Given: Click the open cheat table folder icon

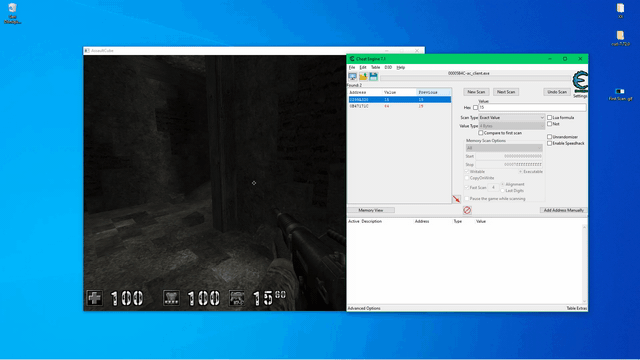Looking at the screenshot, I should (x=363, y=76).
